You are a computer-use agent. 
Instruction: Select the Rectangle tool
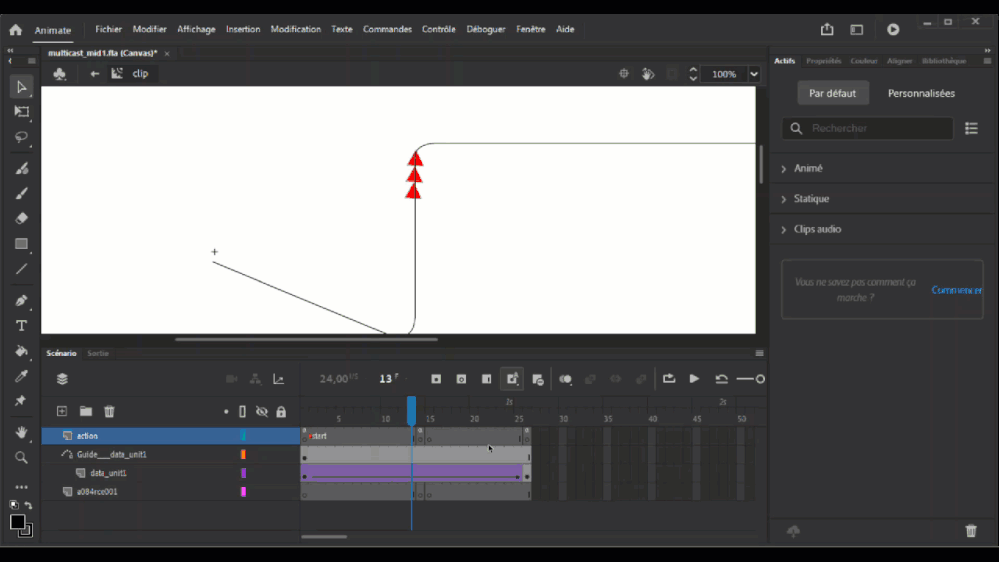(22, 244)
